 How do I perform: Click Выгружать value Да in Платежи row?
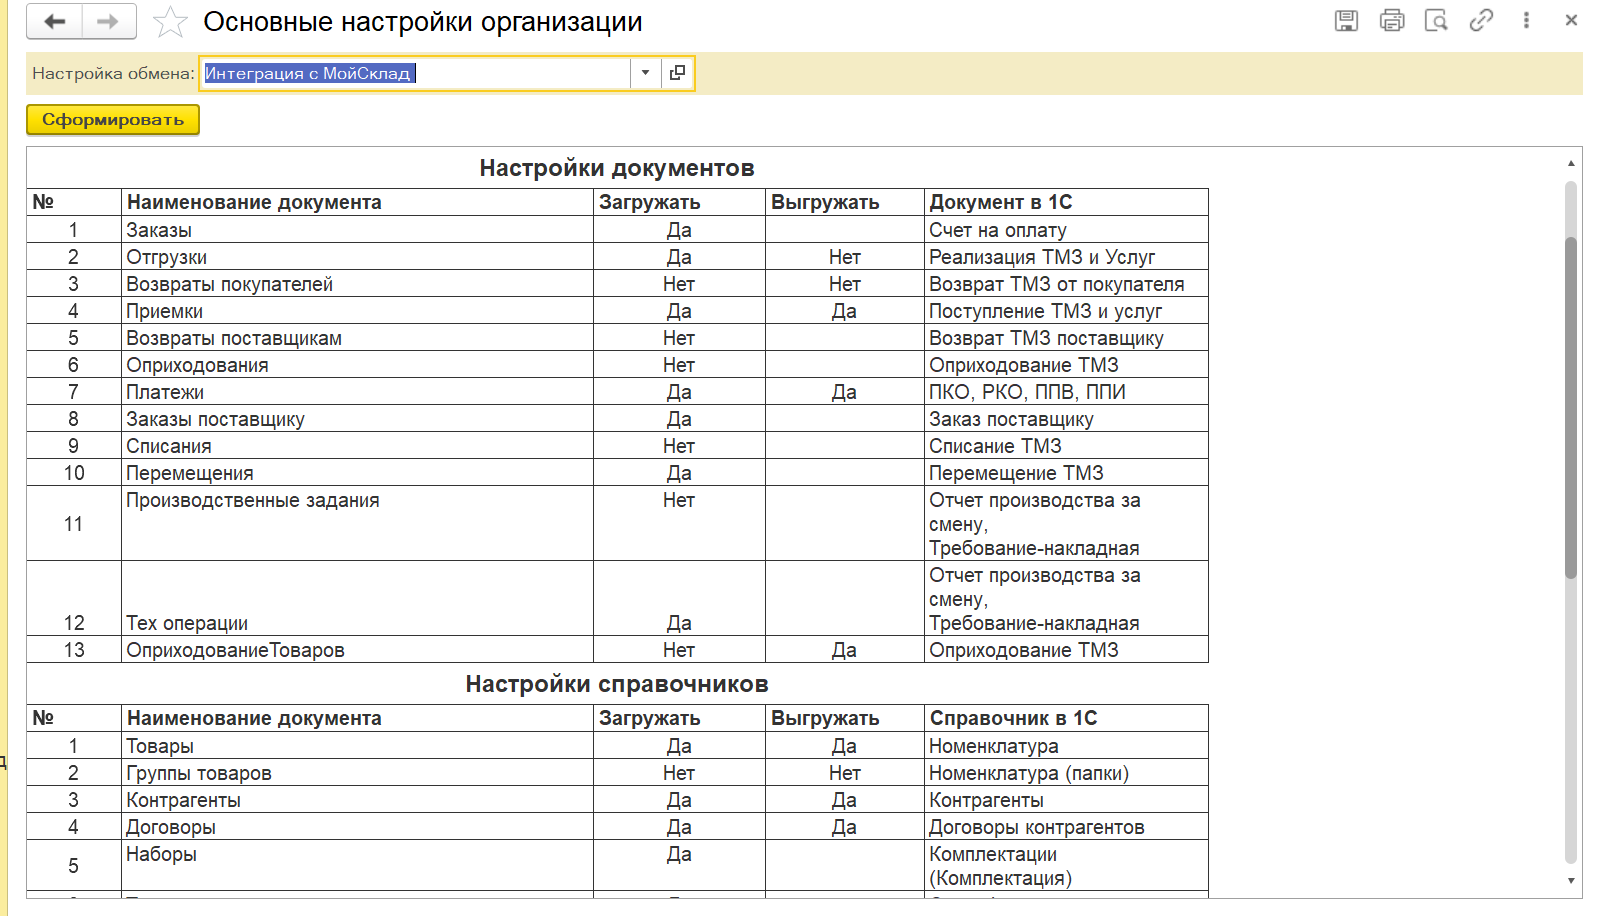844,392
